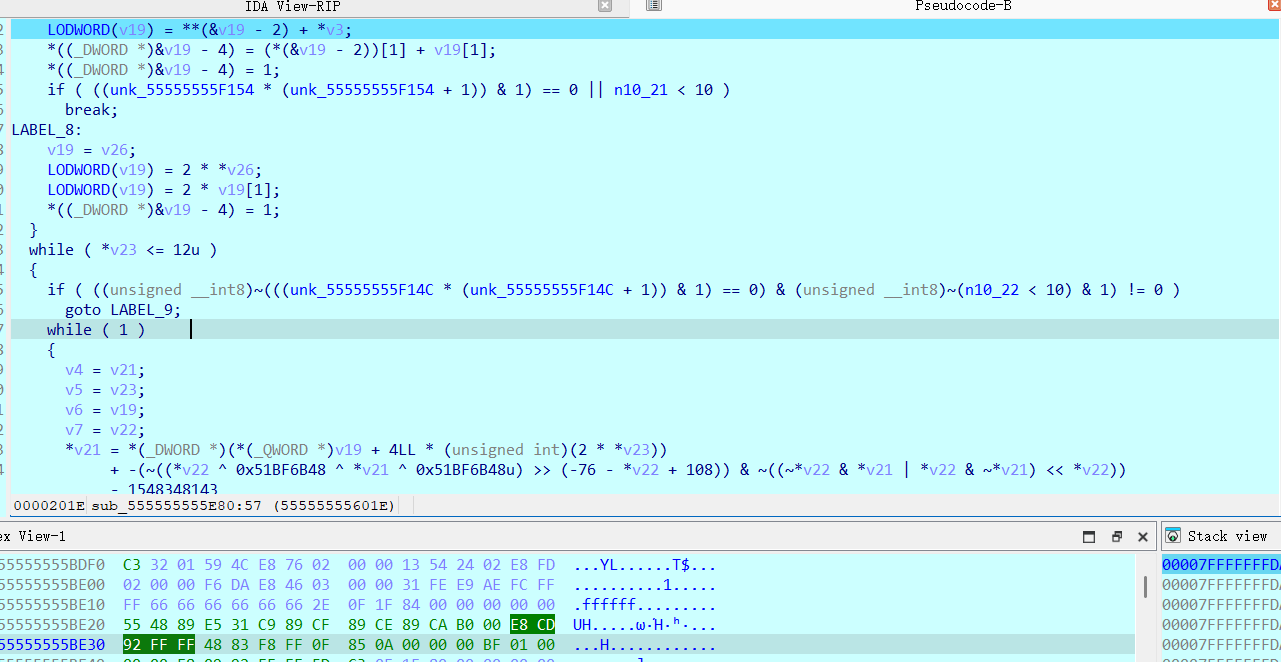Screen dimensions: 1281x662
Task: Float the Hex View-1 panel
Action: coord(1117,537)
